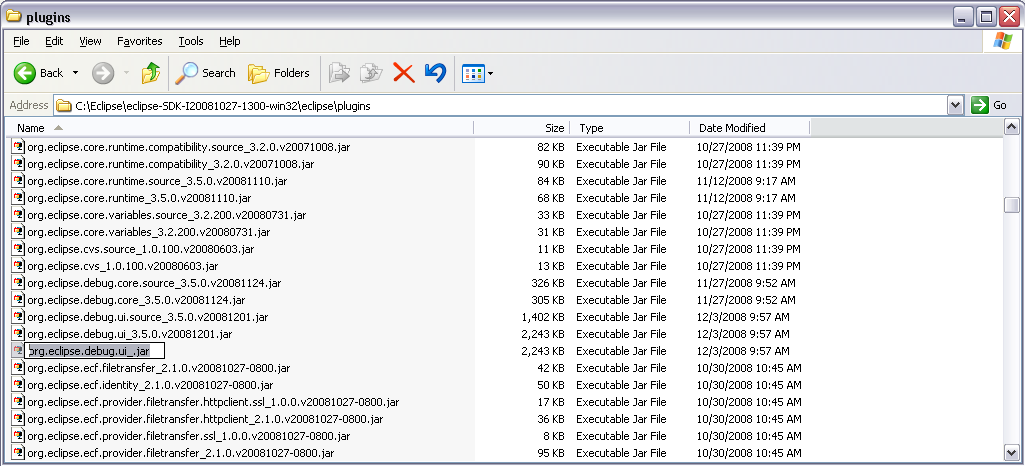Select icon of org.eclipse.ecf.provider.filetransfer.httpclient.ssl jar
1025x466 pixels.
(18, 402)
